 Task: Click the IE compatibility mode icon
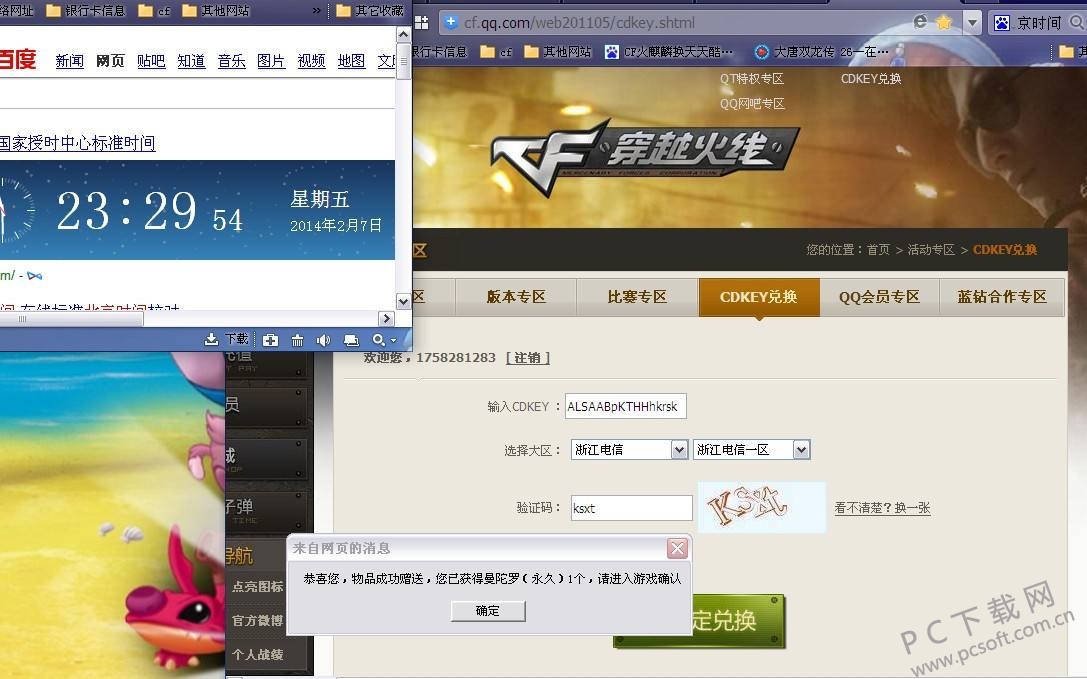point(921,22)
